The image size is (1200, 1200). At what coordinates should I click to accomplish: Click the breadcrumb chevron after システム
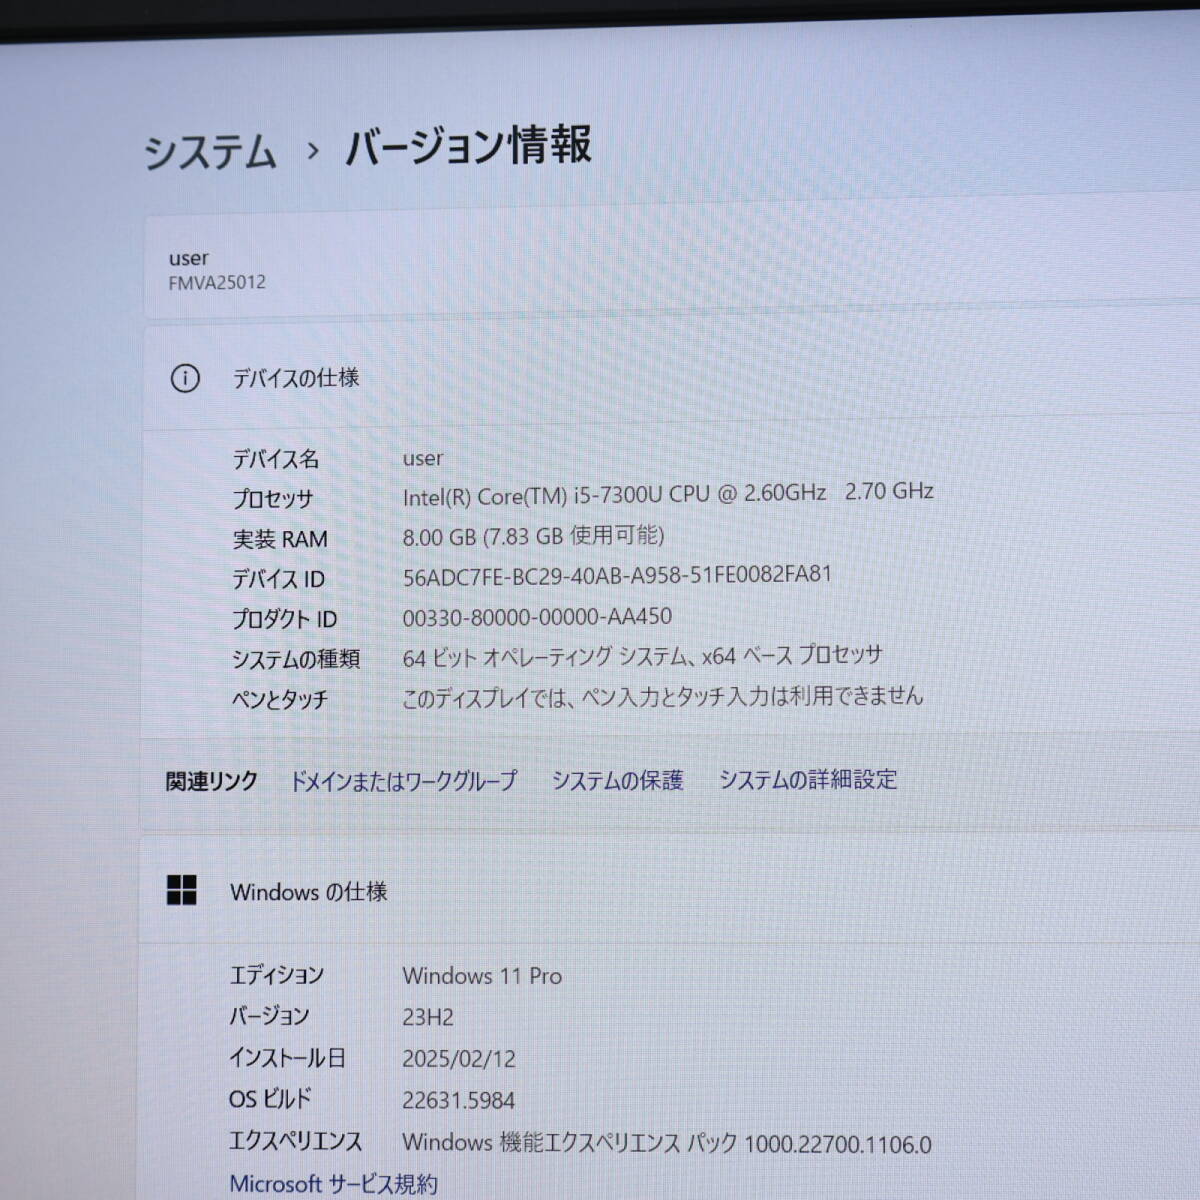click(313, 151)
